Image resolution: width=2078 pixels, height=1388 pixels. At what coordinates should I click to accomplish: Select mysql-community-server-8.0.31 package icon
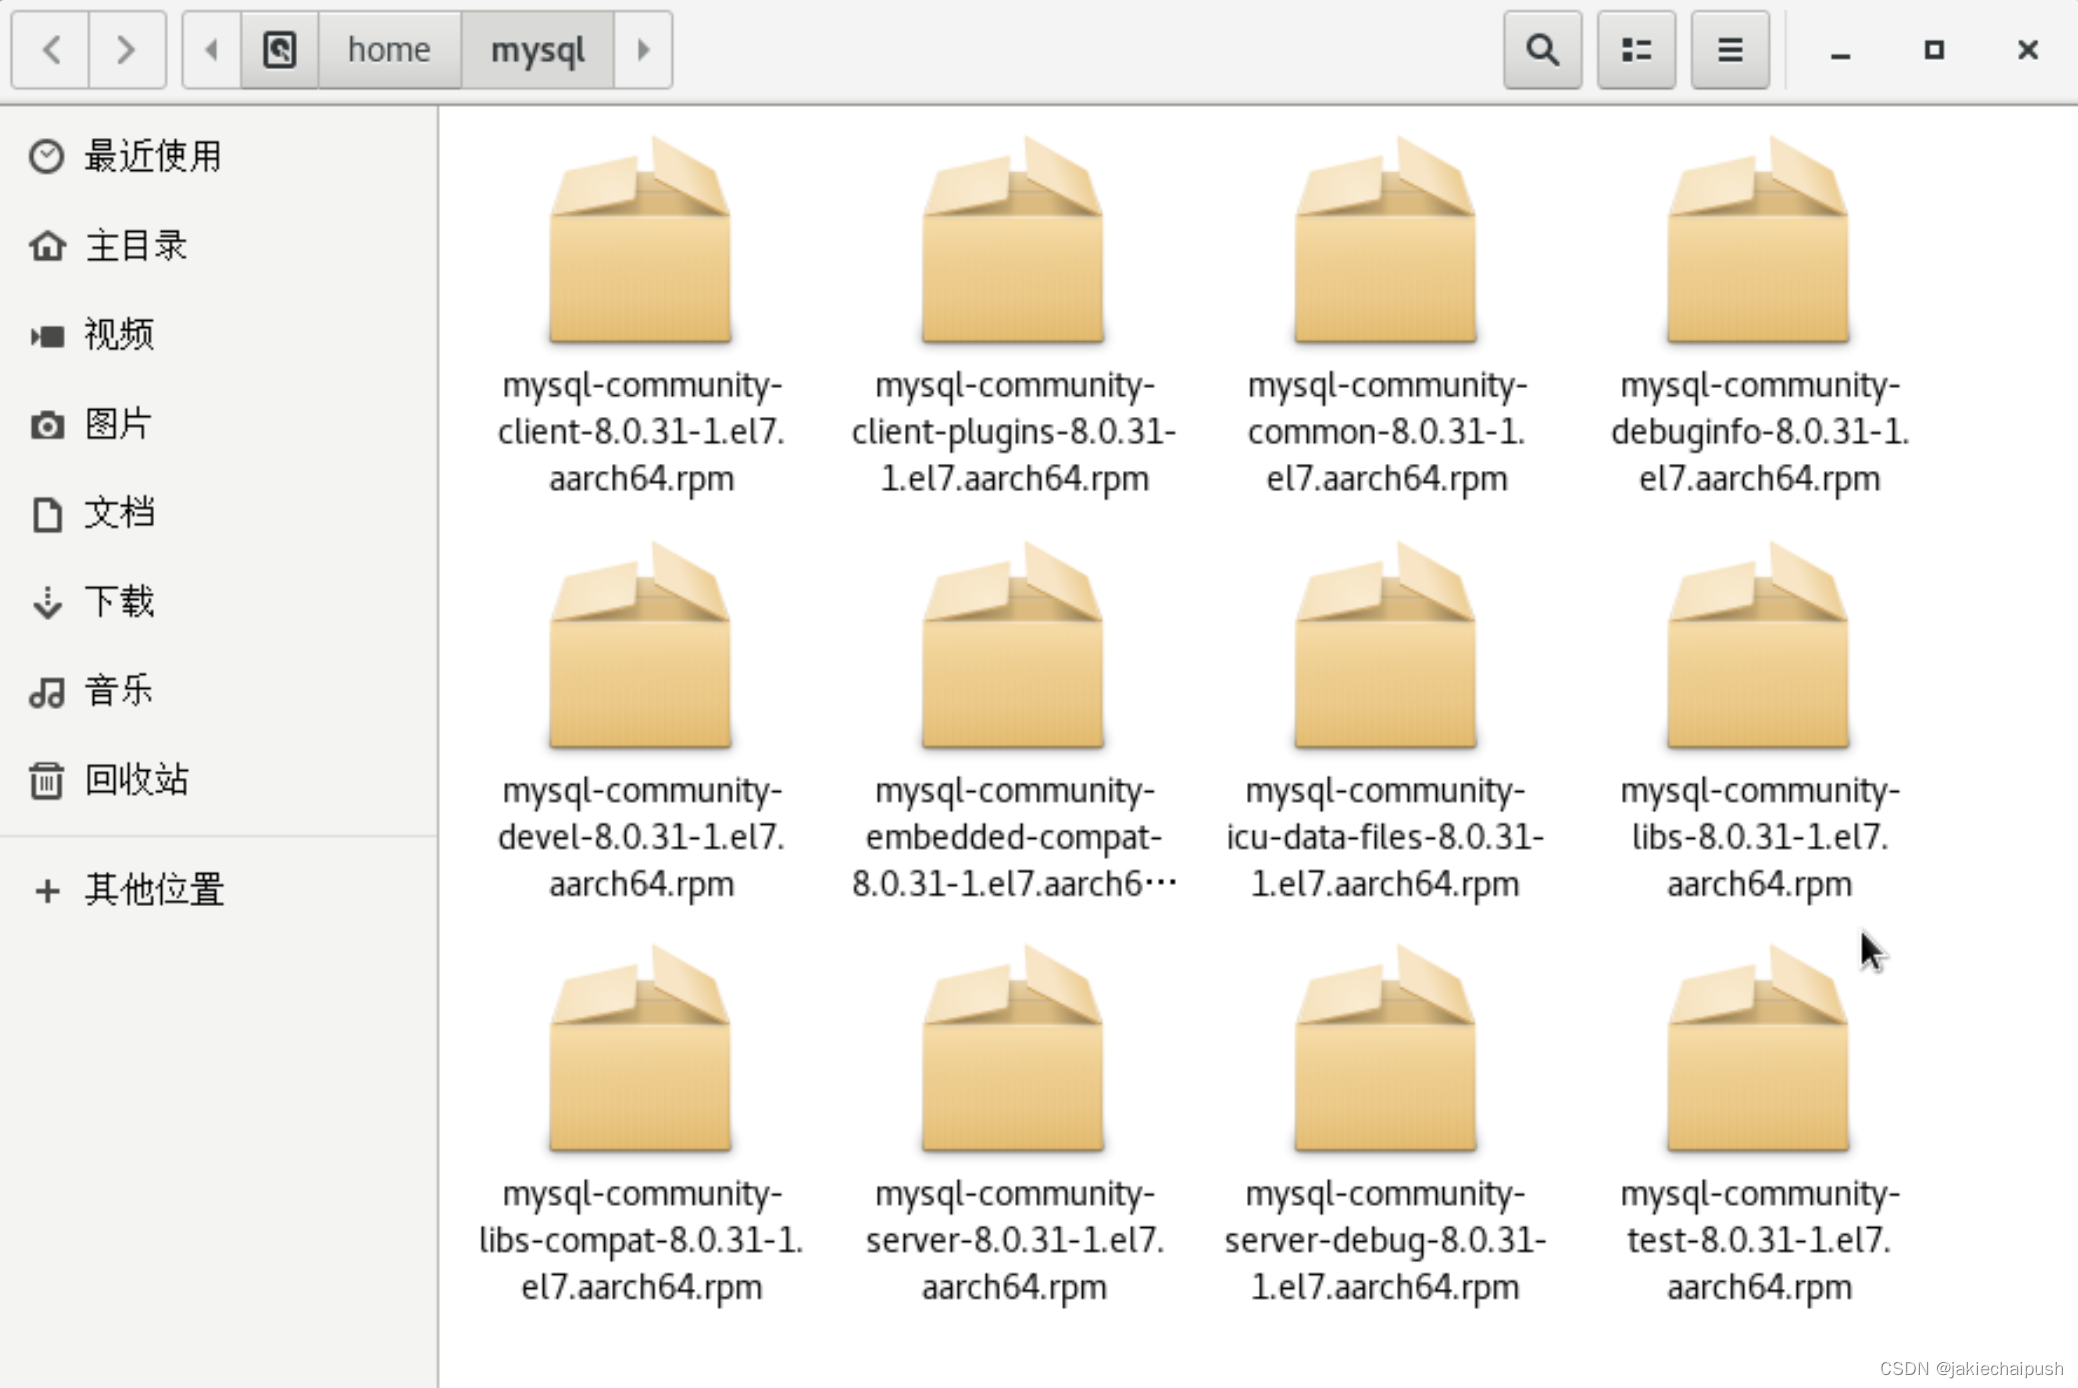(x=1013, y=1050)
